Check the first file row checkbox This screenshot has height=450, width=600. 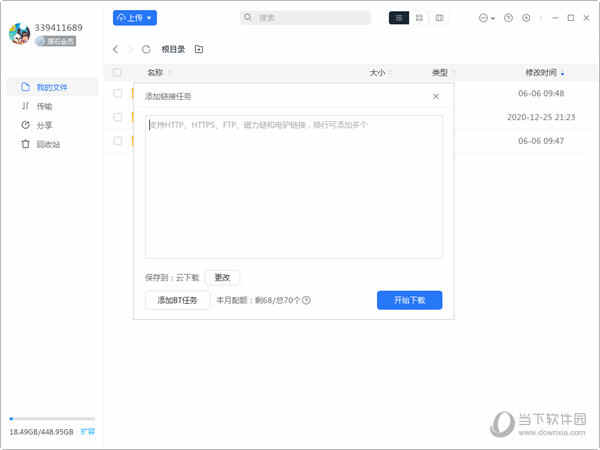tap(117, 93)
